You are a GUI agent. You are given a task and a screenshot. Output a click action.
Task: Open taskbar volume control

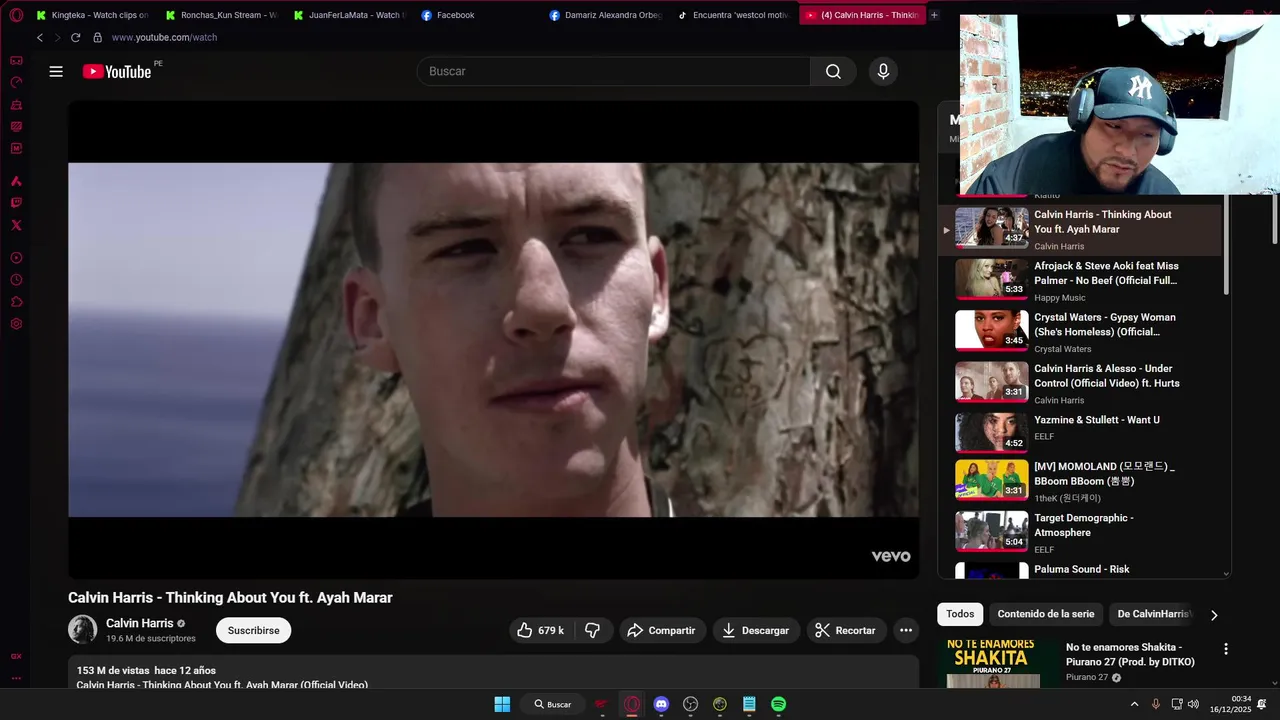point(1193,704)
